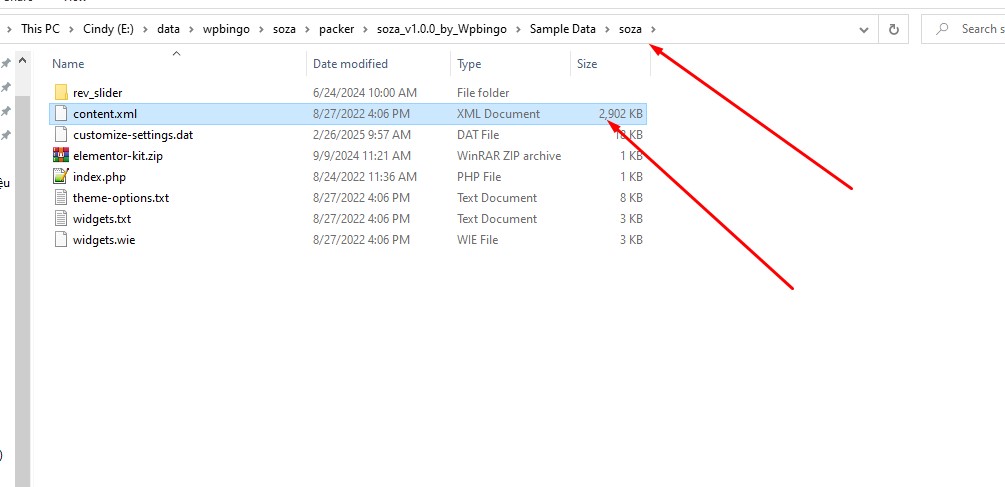Click the widgets.wie file icon
This screenshot has height=487, width=1005.
[61, 240]
